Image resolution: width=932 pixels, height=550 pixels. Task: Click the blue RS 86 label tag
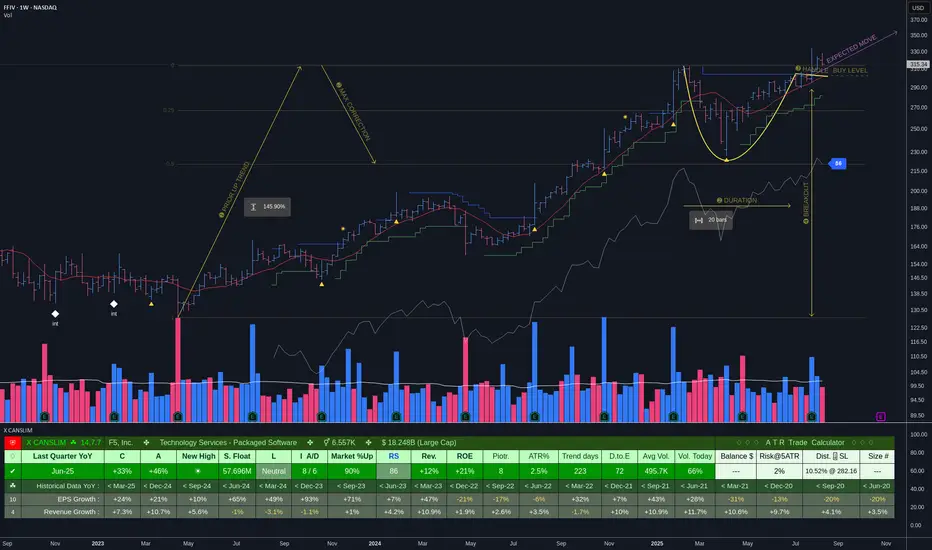pos(837,164)
